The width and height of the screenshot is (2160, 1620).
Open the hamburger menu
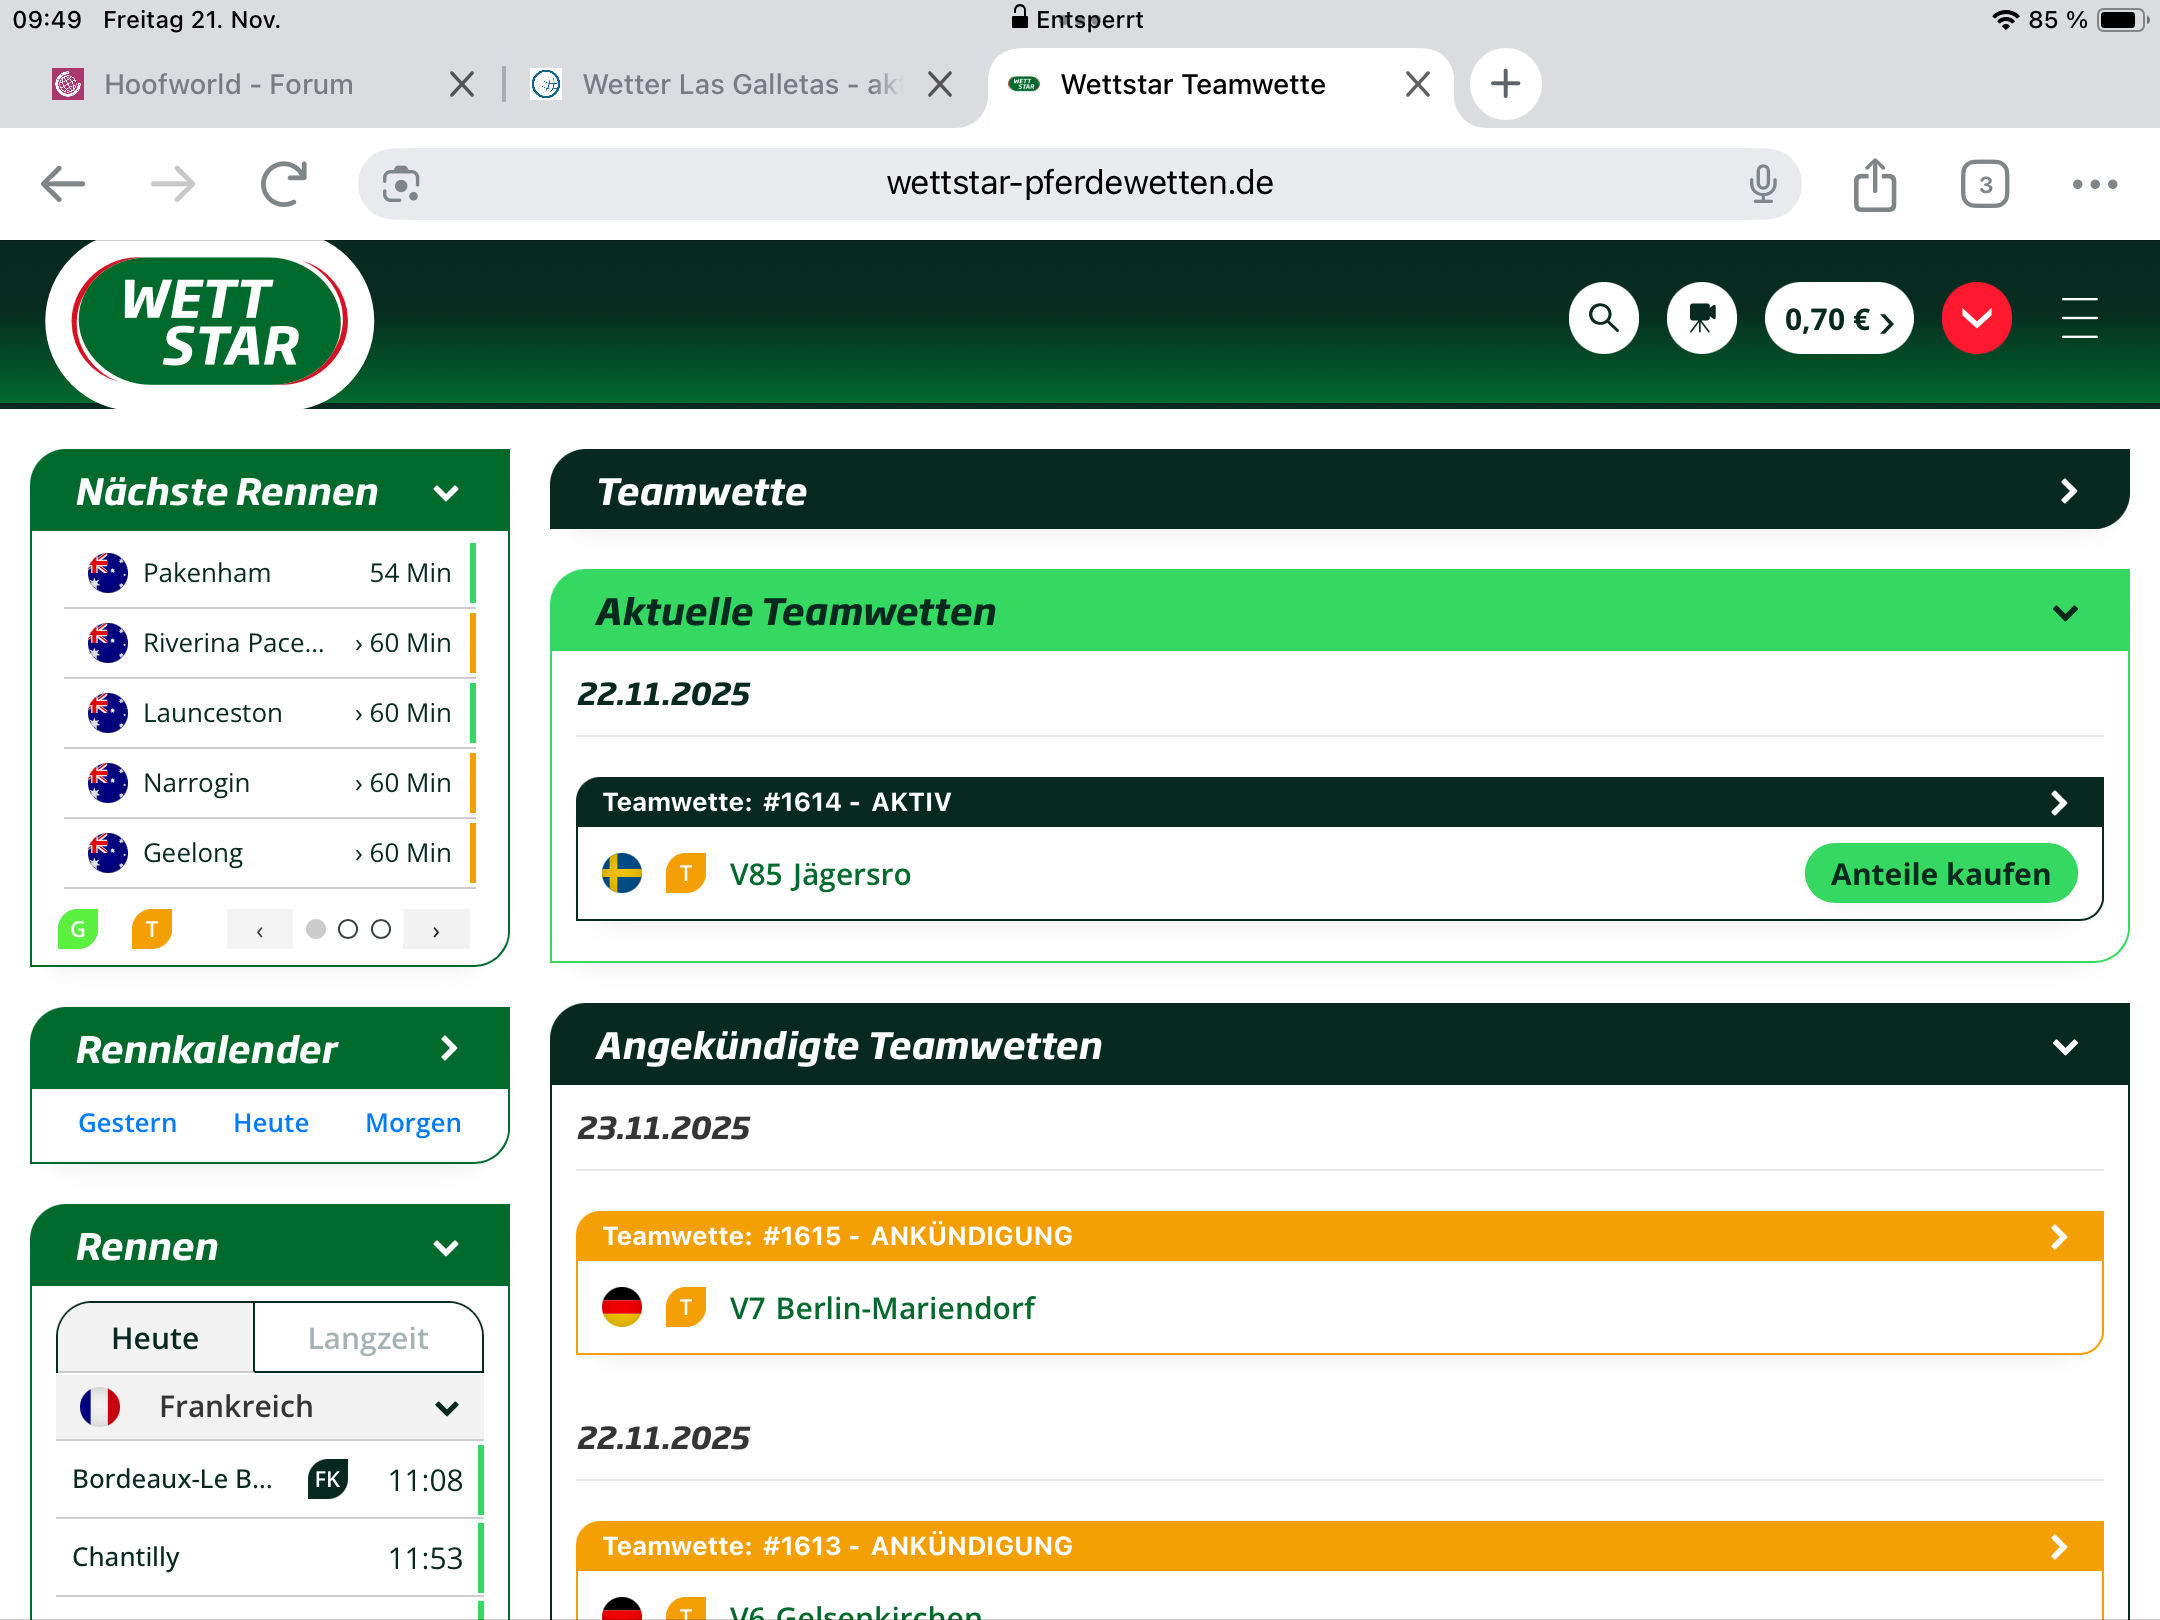tap(2079, 318)
